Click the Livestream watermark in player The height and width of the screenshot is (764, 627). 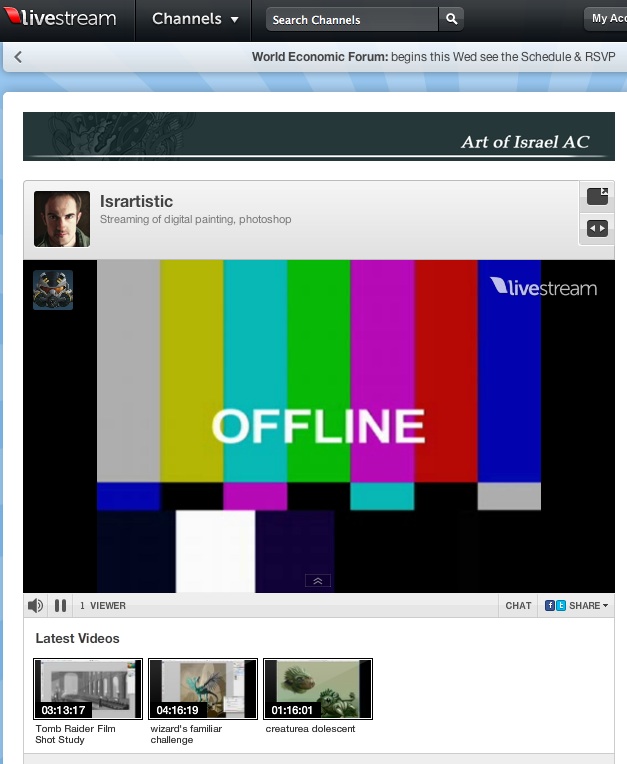tap(543, 287)
